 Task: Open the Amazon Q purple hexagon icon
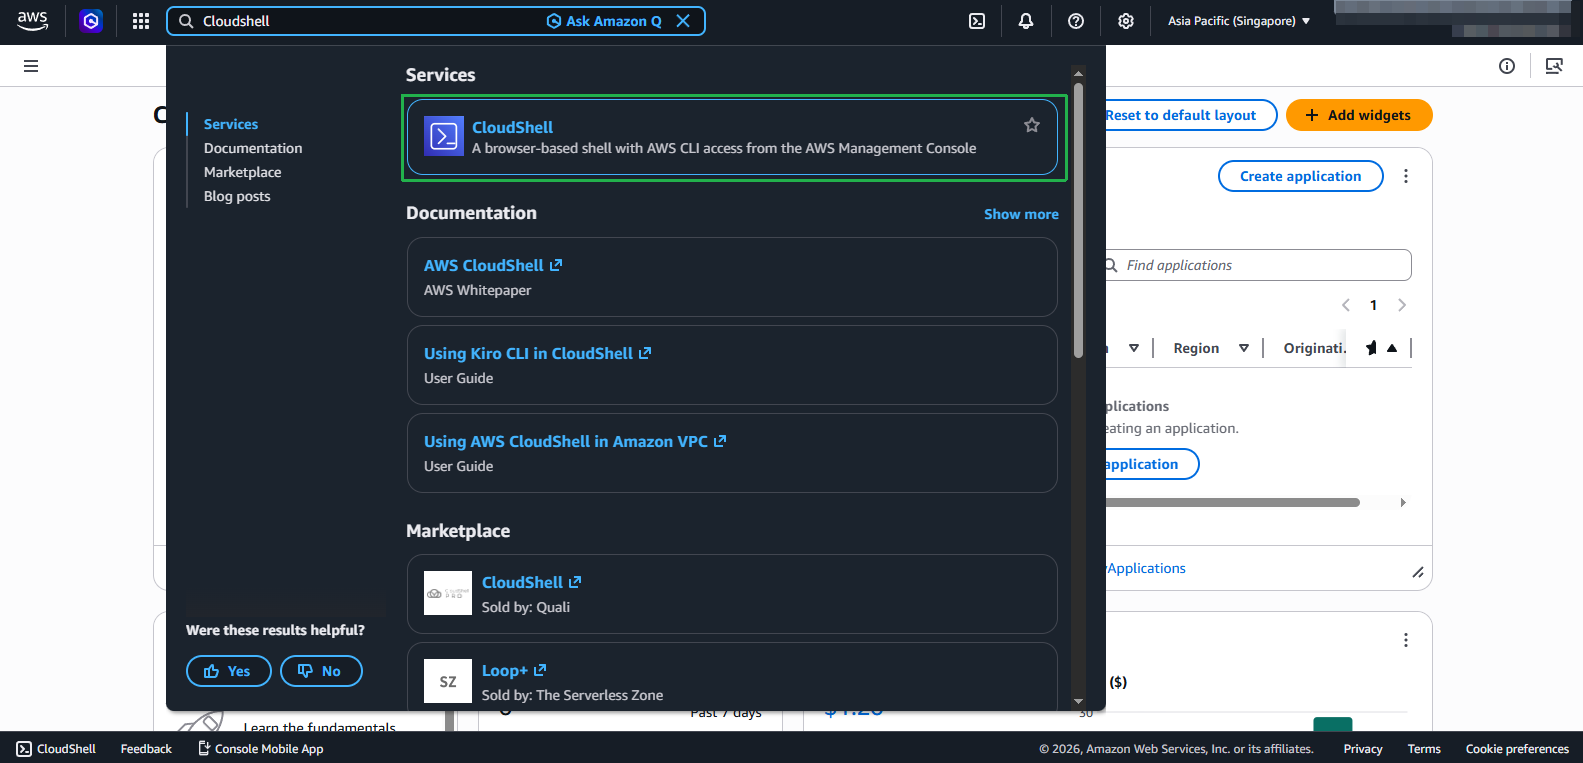tap(91, 21)
